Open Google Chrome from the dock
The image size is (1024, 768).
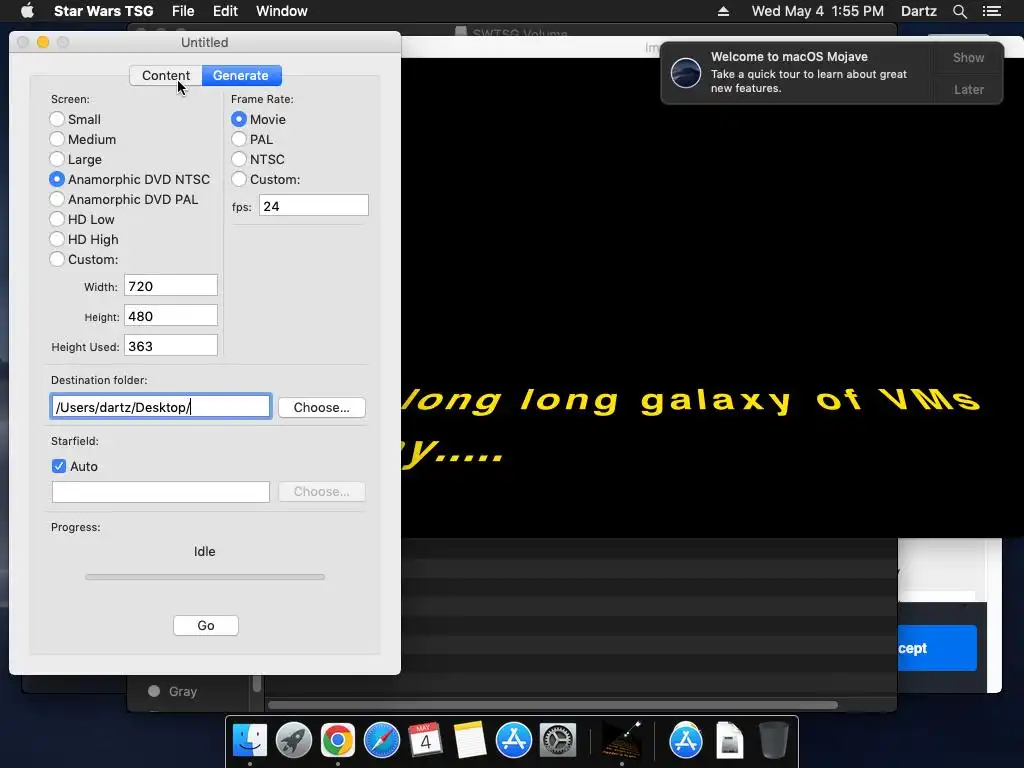click(338, 741)
